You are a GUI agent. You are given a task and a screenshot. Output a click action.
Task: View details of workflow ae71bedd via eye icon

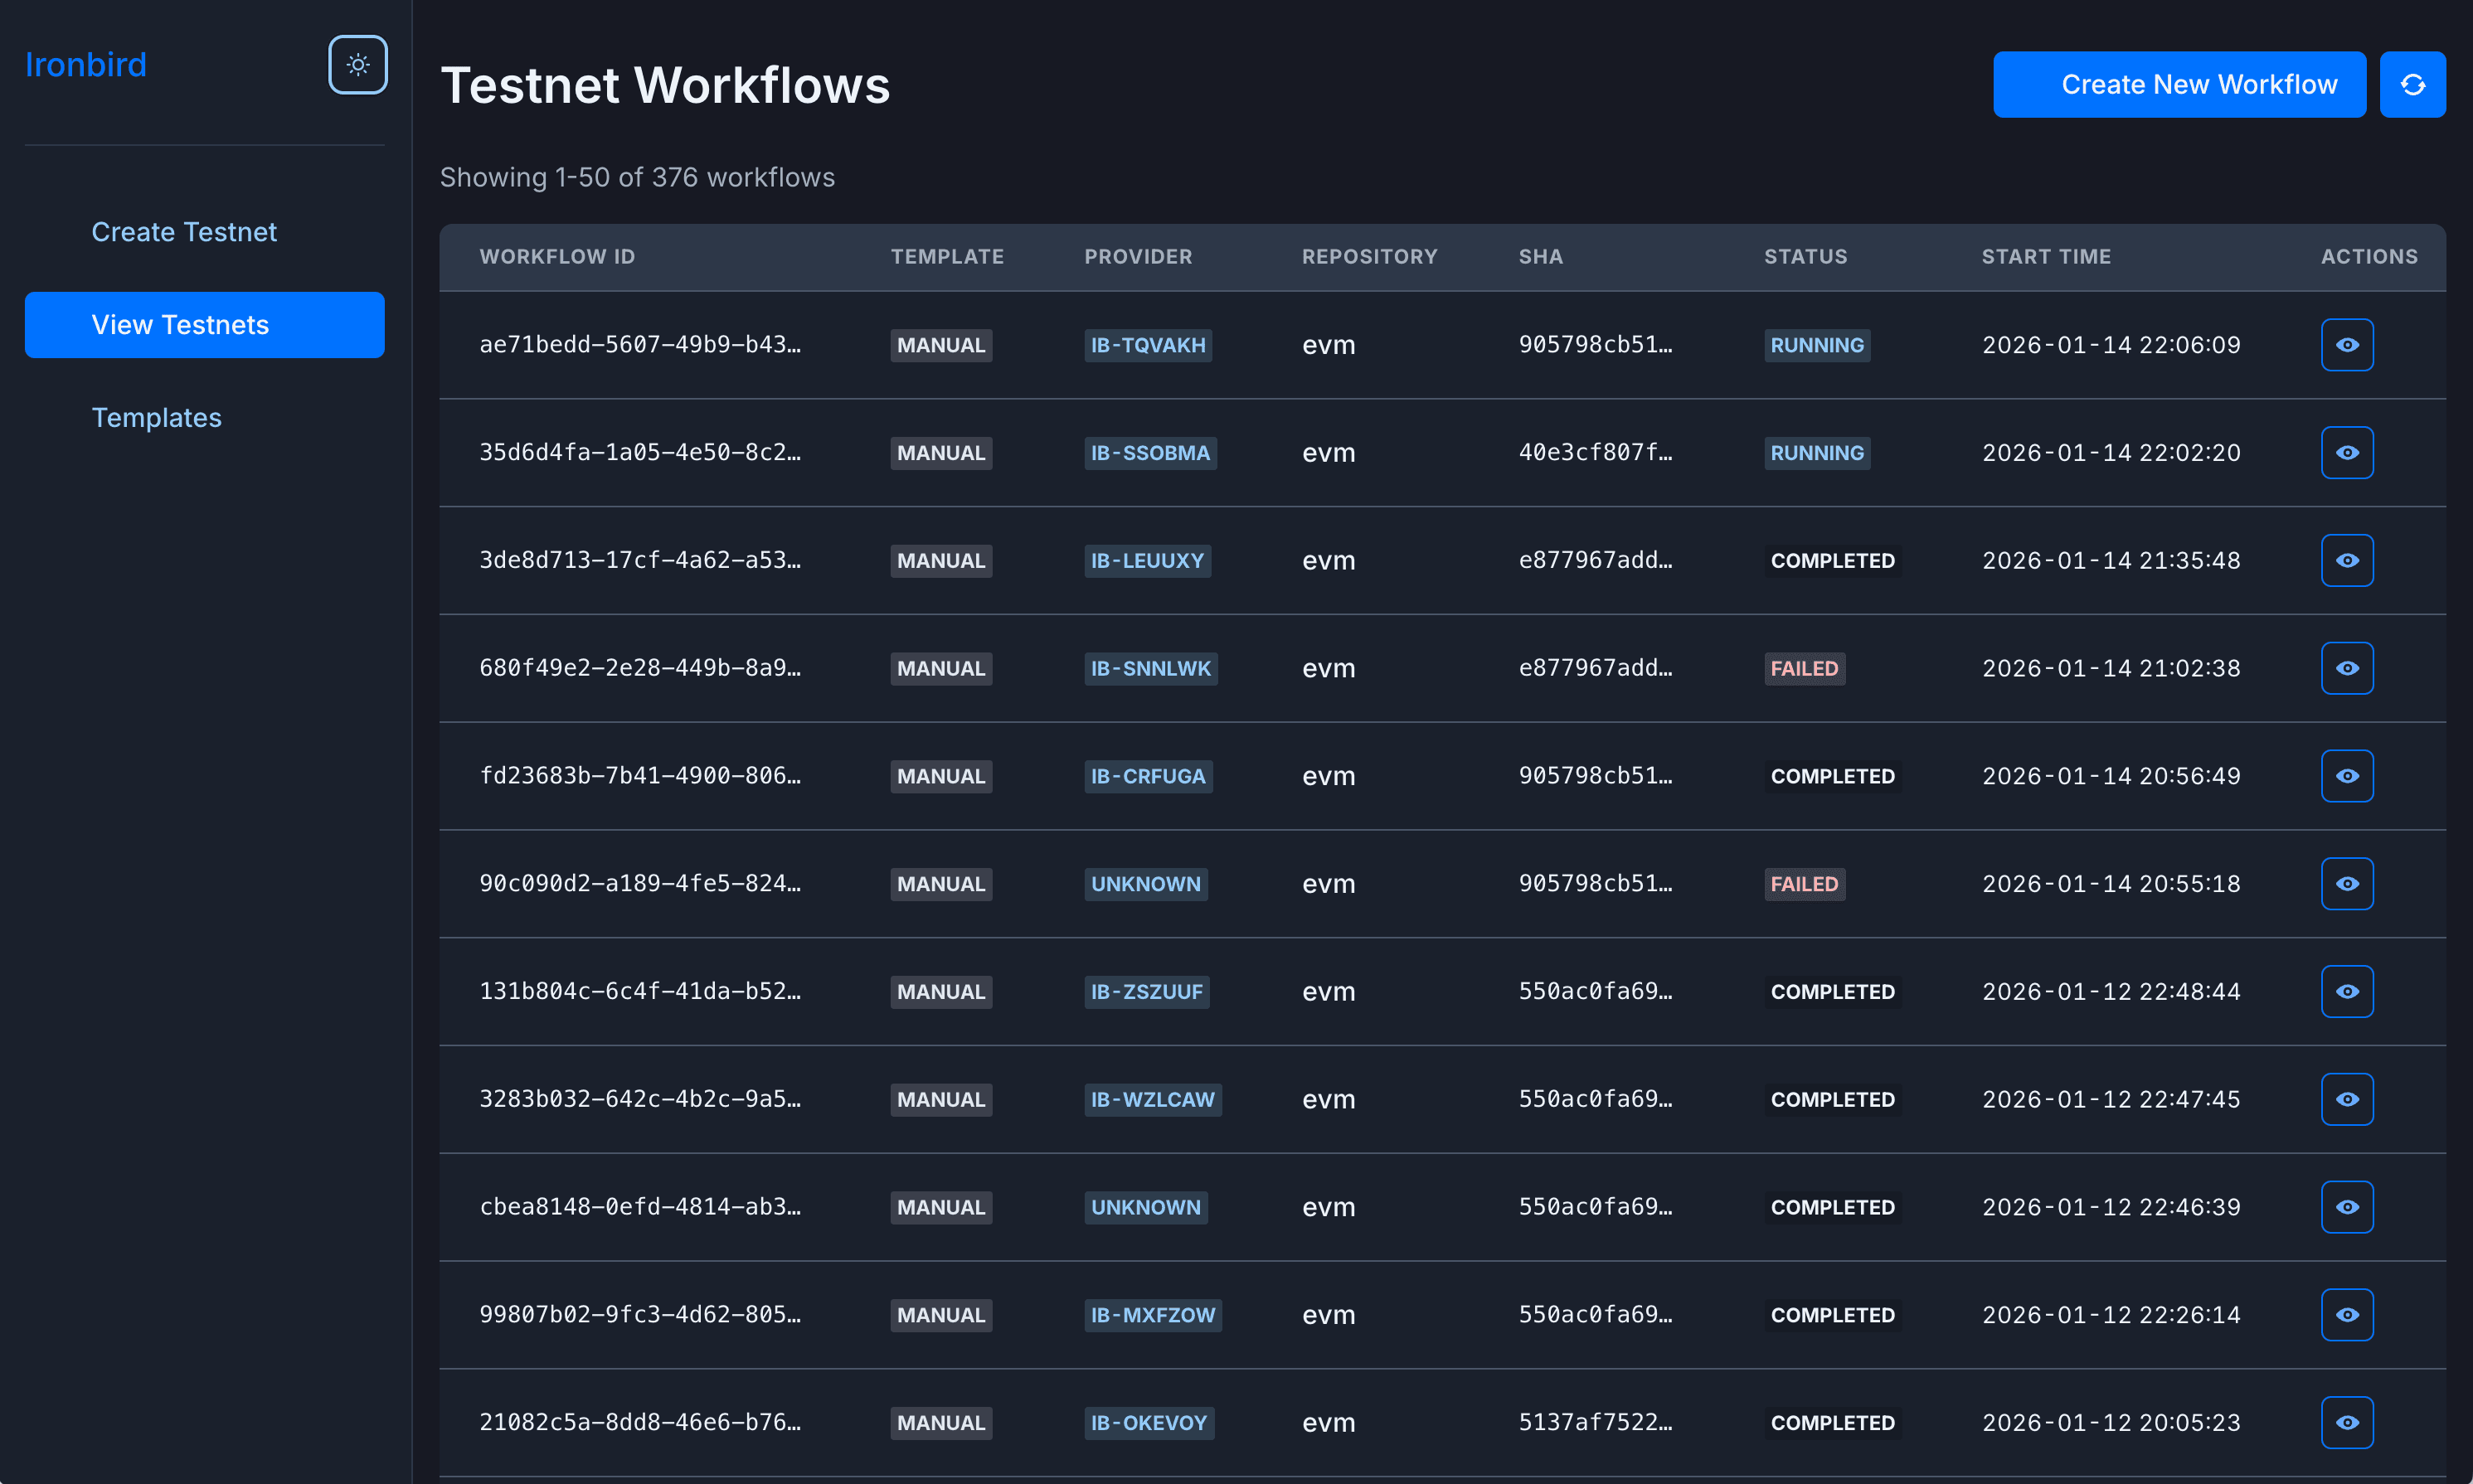(2347, 344)
